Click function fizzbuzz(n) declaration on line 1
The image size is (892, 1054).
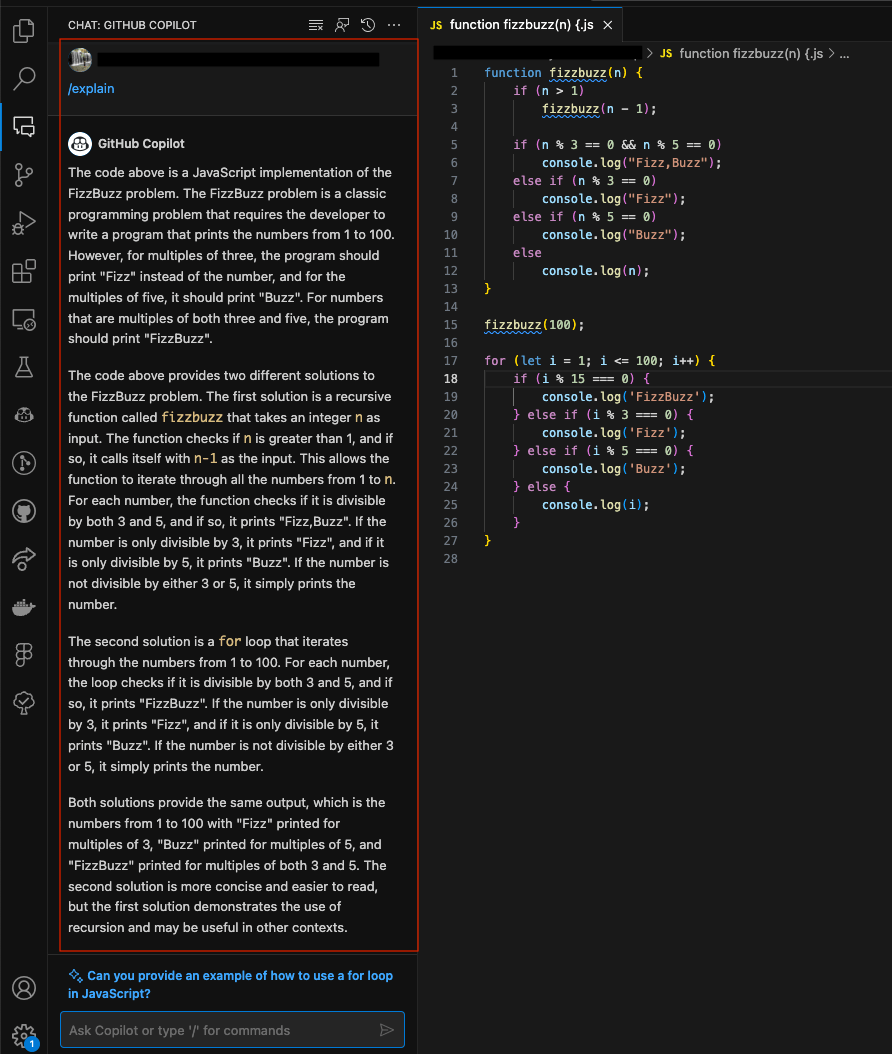pyautogui.click(x=563, y=73)
